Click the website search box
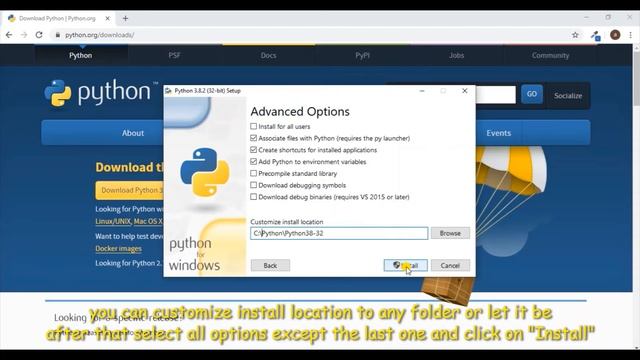The width and height of the screenshot is (640, 360). (x=496, y=95)
